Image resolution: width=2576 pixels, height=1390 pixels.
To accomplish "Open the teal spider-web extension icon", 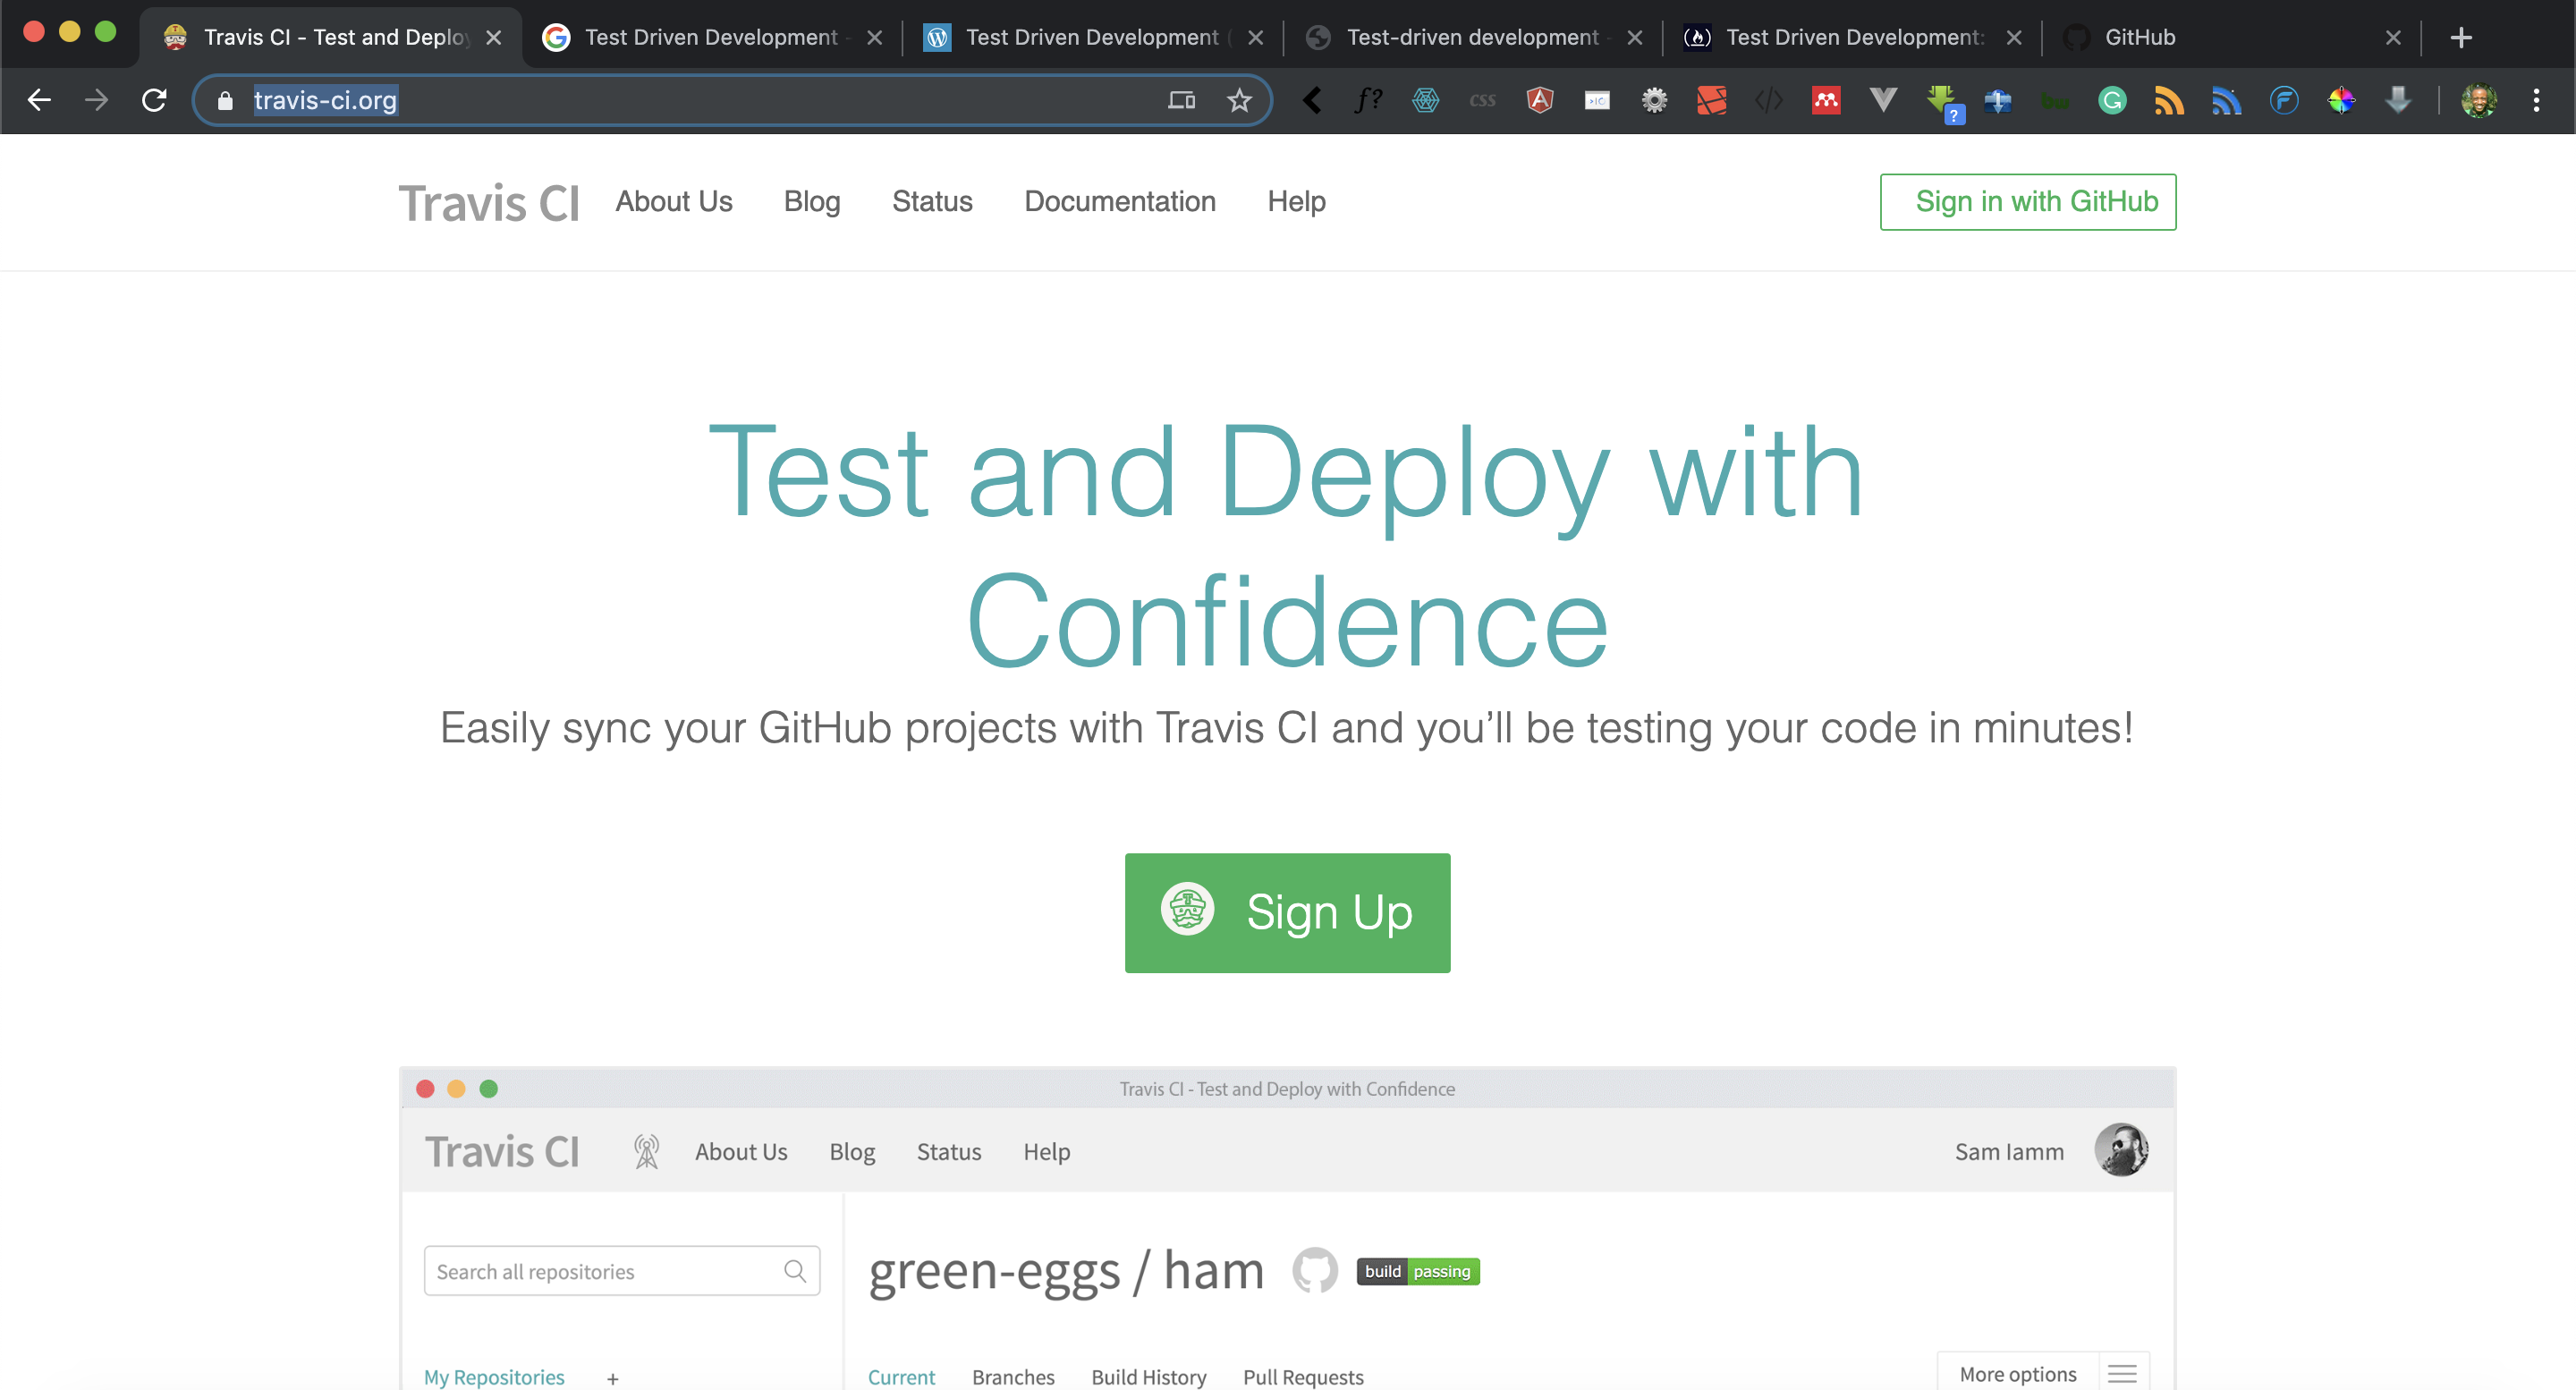I will click(x=1425, y=100).
